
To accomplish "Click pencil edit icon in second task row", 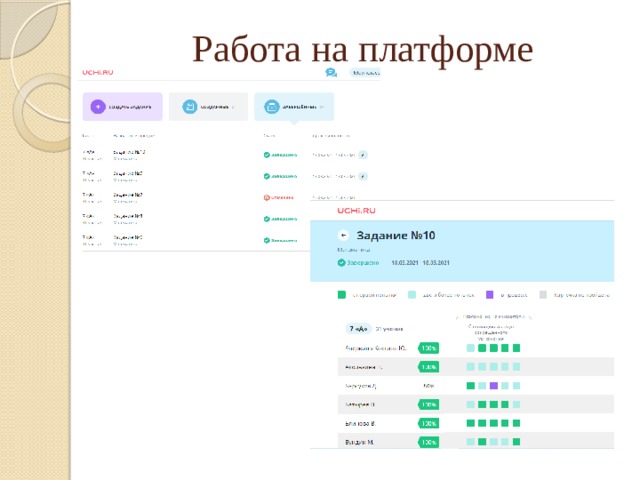I will coord(363,176).
